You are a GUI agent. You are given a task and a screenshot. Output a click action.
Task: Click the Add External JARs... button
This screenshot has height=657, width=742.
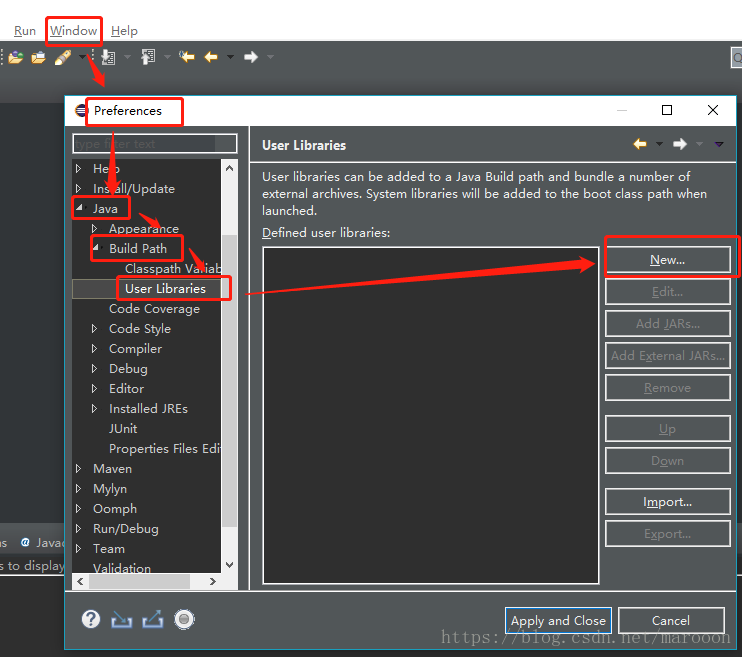click(667, 355)
